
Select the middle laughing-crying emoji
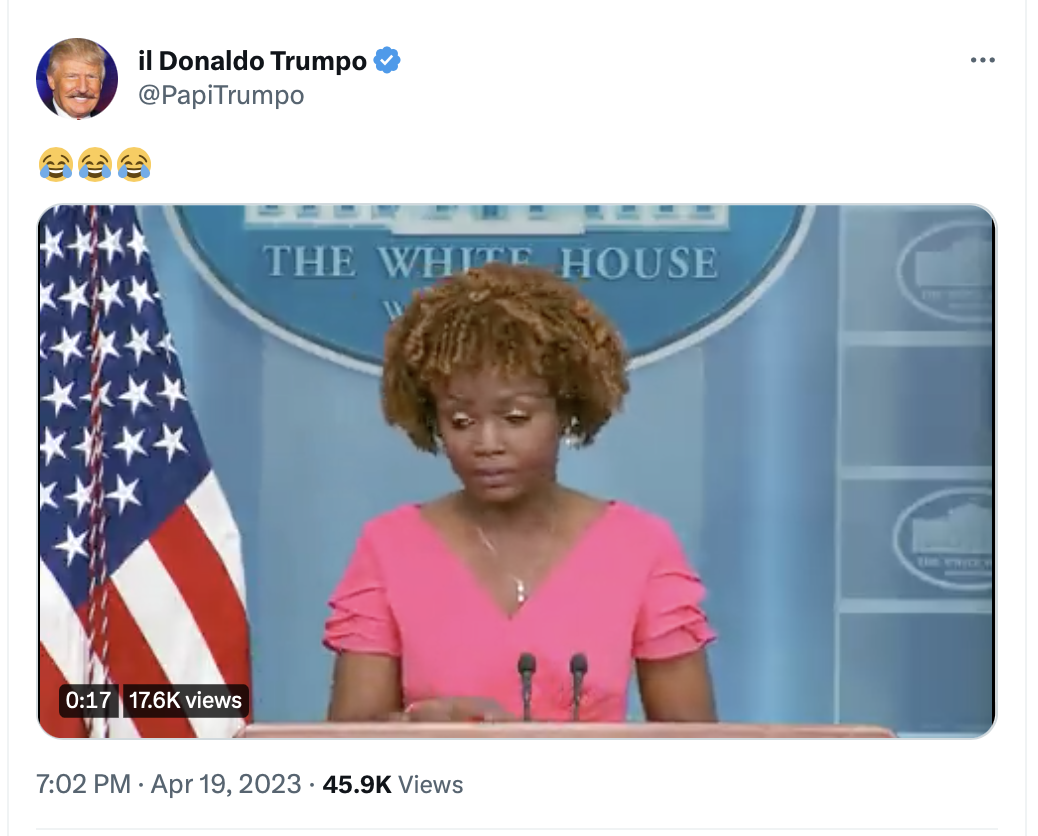[x=95, y=164]
